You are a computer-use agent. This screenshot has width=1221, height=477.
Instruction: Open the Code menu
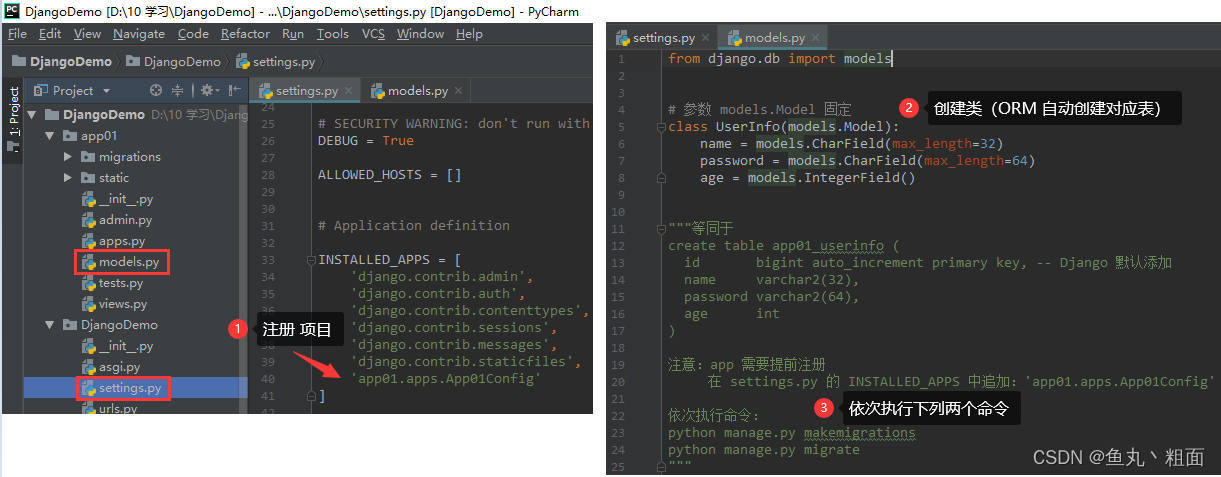click(x=193, y=34)
